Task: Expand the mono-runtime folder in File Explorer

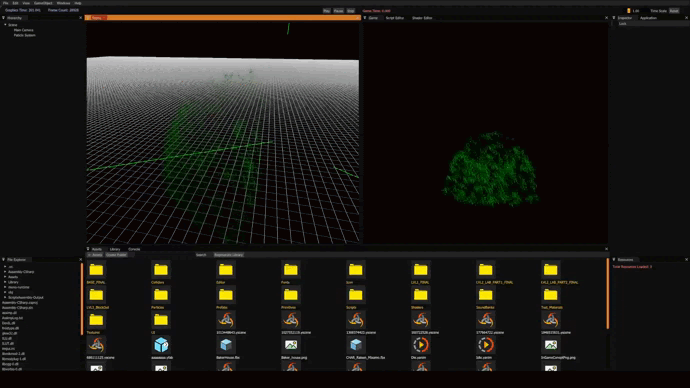Action: click(x=5, y=287)
